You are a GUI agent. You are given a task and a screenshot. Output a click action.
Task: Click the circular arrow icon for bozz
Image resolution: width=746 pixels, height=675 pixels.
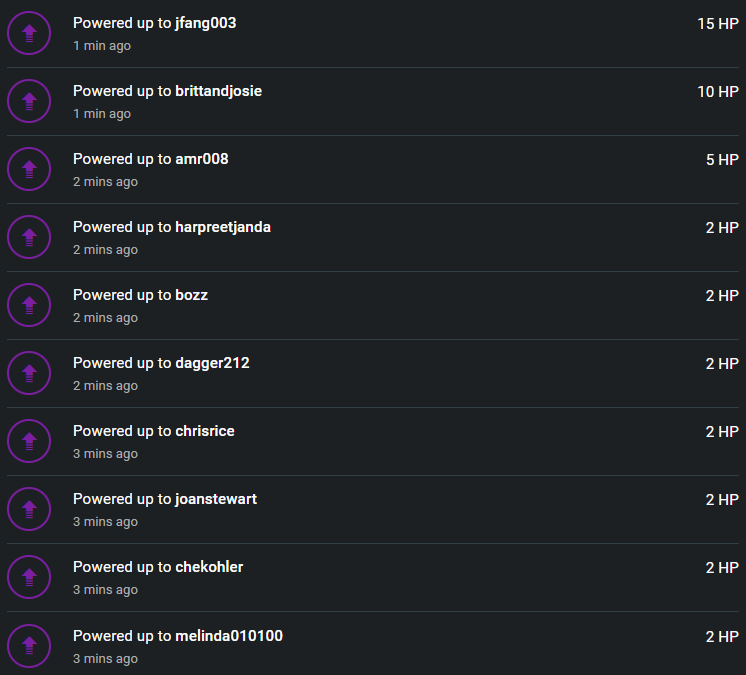(29, 305)
